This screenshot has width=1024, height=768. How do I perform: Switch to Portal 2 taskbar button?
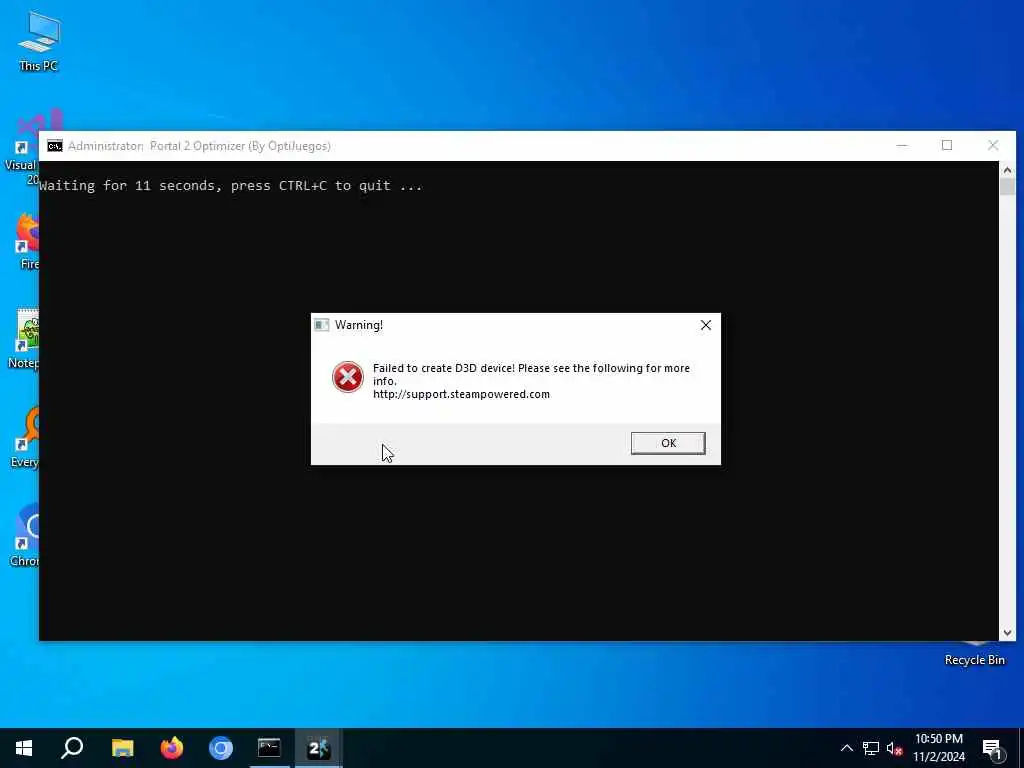click(x=318, y=748)
